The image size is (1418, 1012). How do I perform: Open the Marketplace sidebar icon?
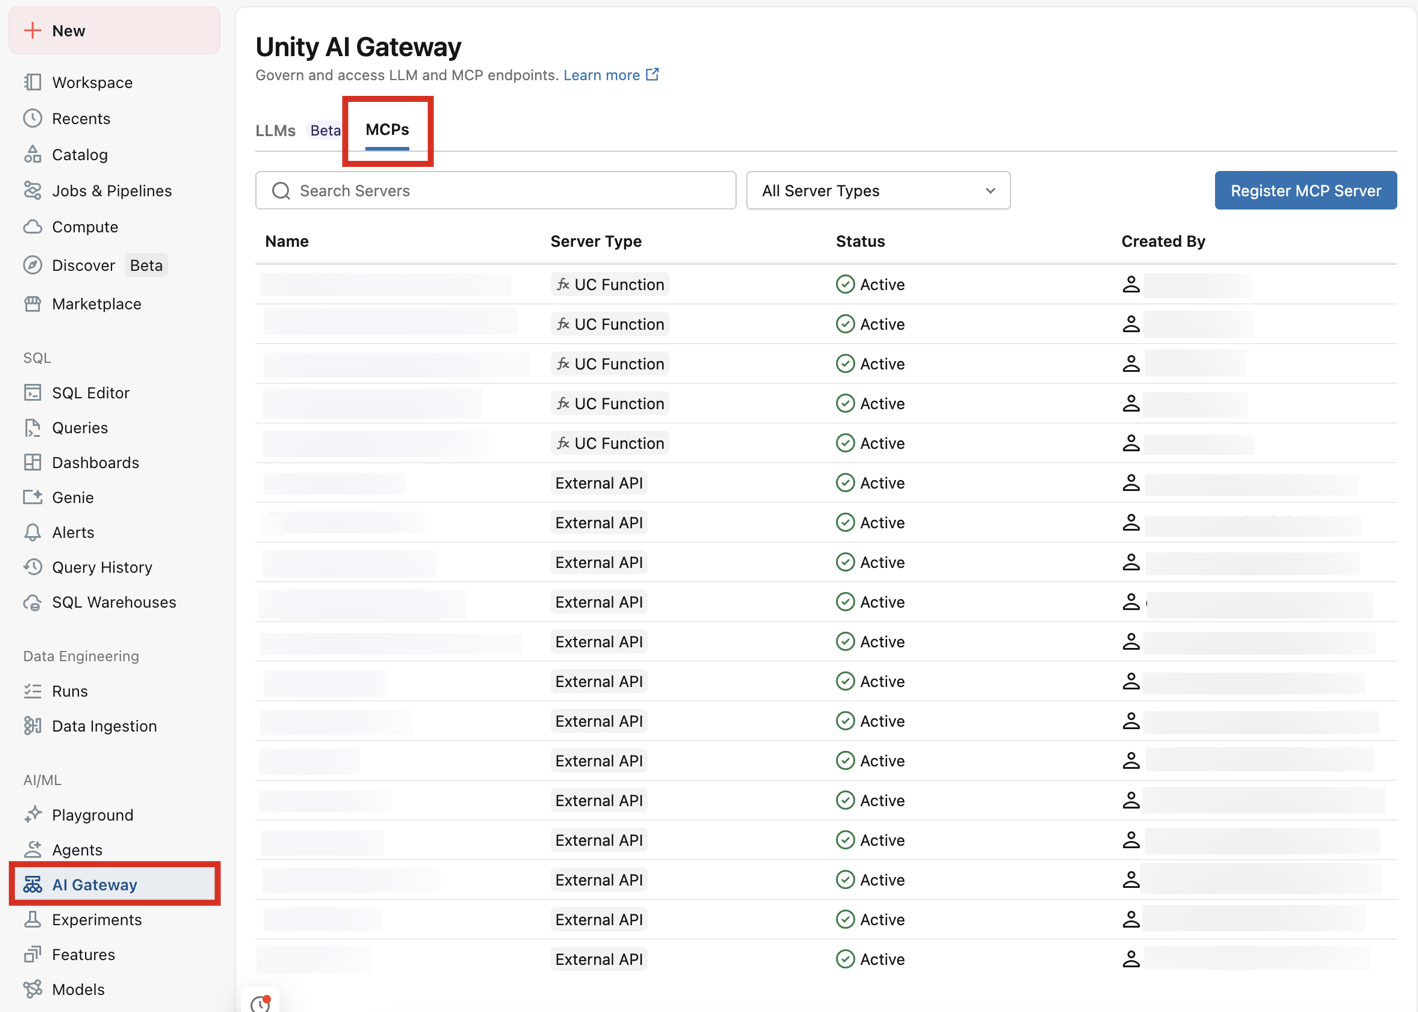pos(34,303)
